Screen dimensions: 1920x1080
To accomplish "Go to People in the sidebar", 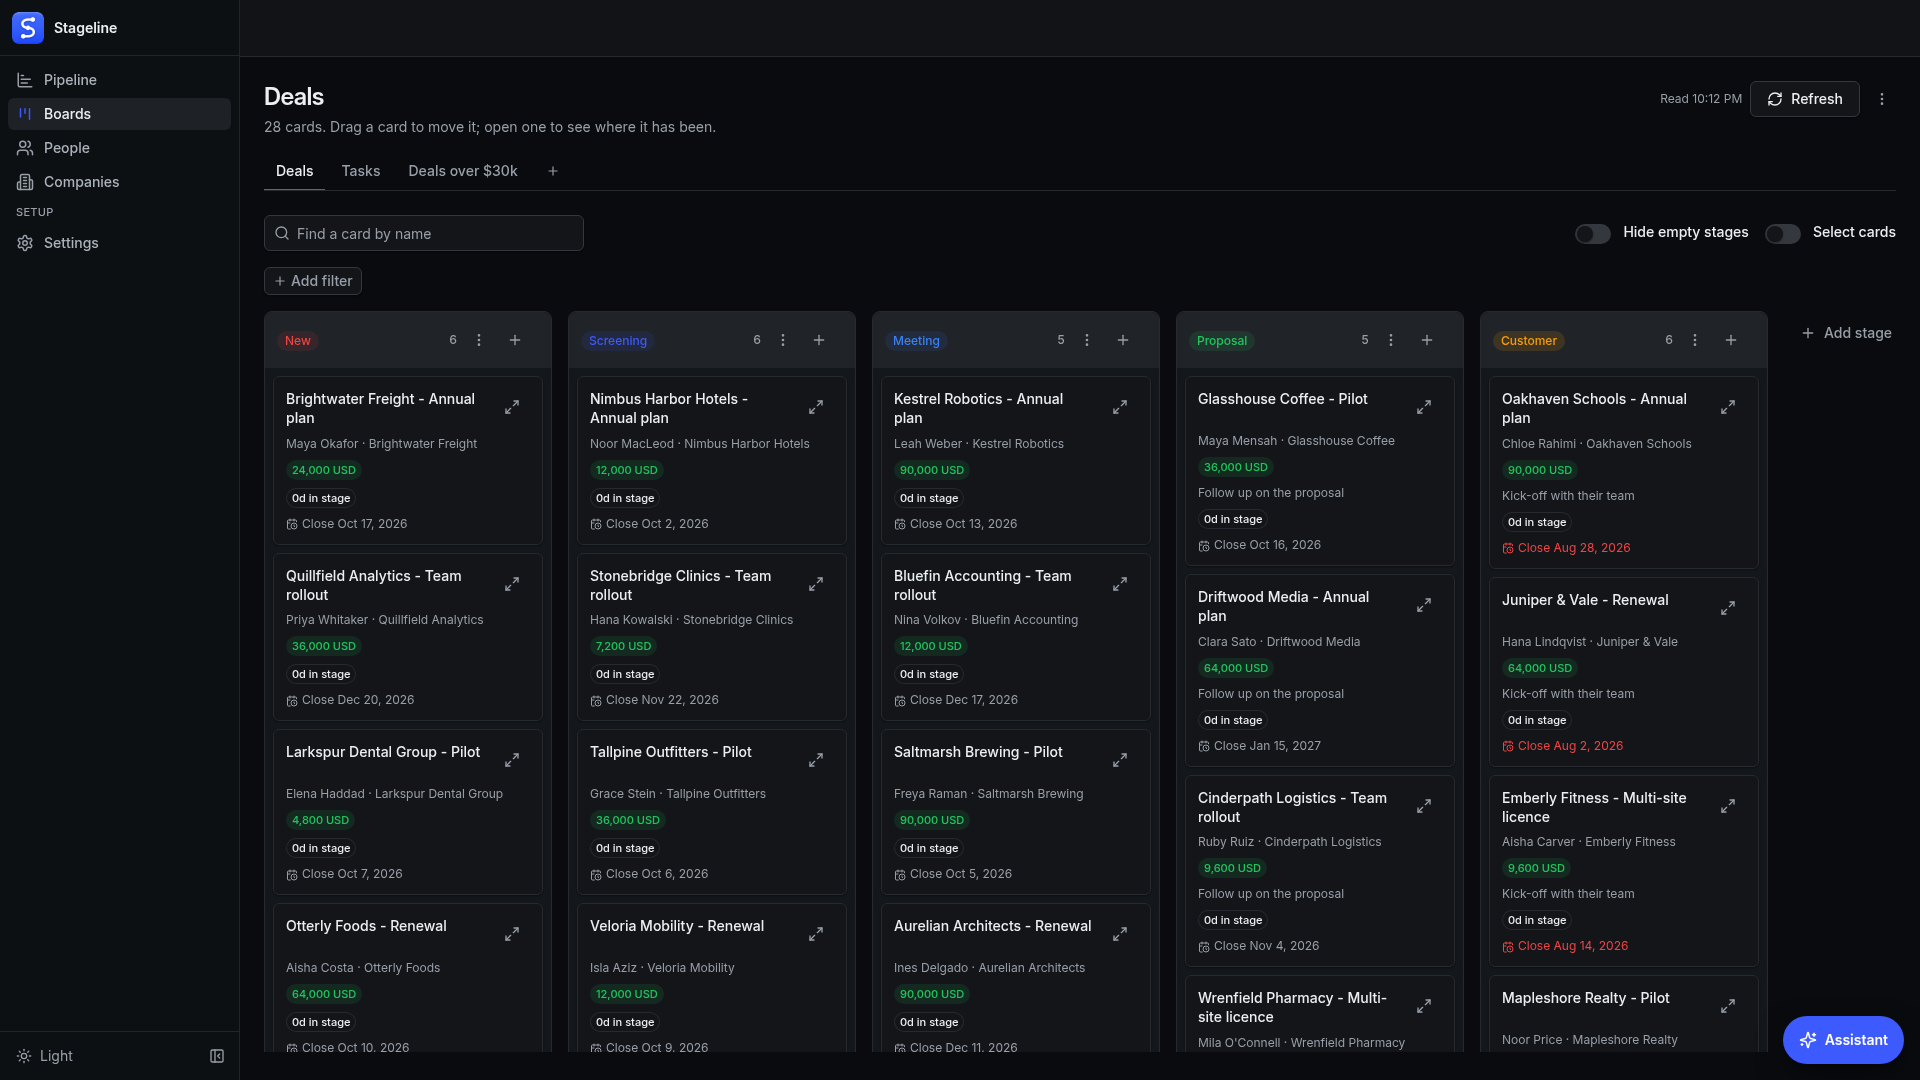I will click(119, 148).
